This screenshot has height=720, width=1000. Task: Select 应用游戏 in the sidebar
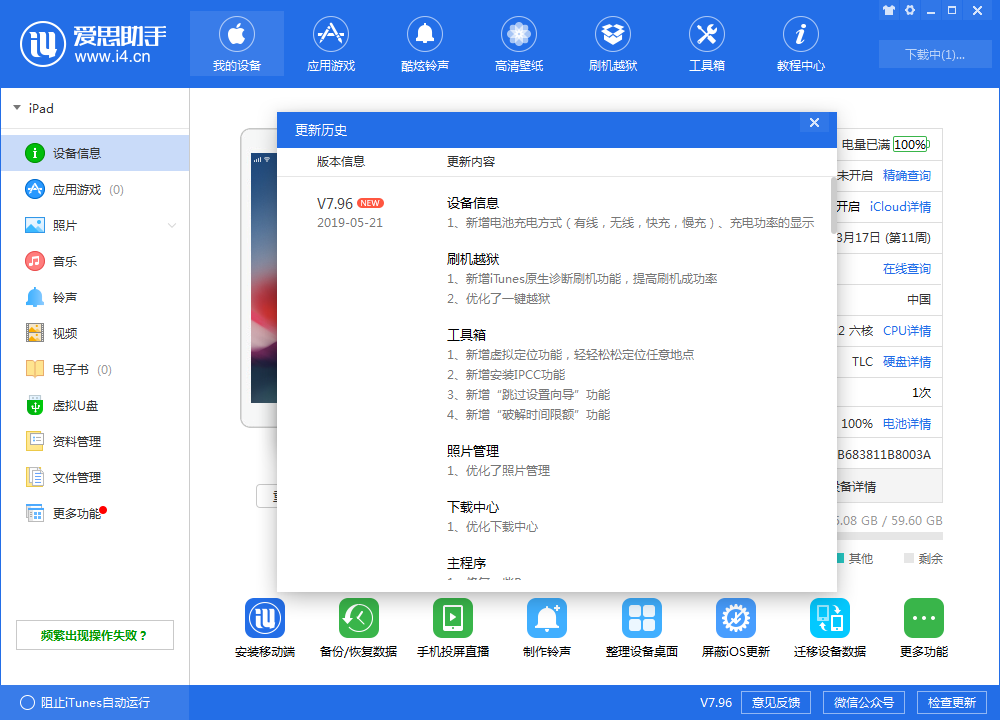(95, 189)
